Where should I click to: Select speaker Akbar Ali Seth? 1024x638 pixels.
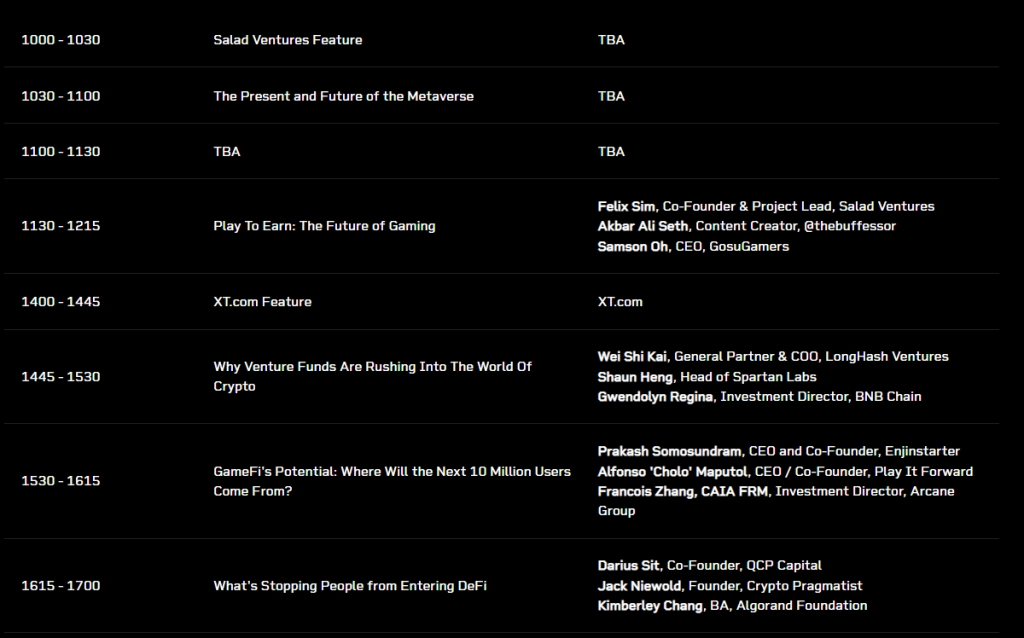pos(643,226)
